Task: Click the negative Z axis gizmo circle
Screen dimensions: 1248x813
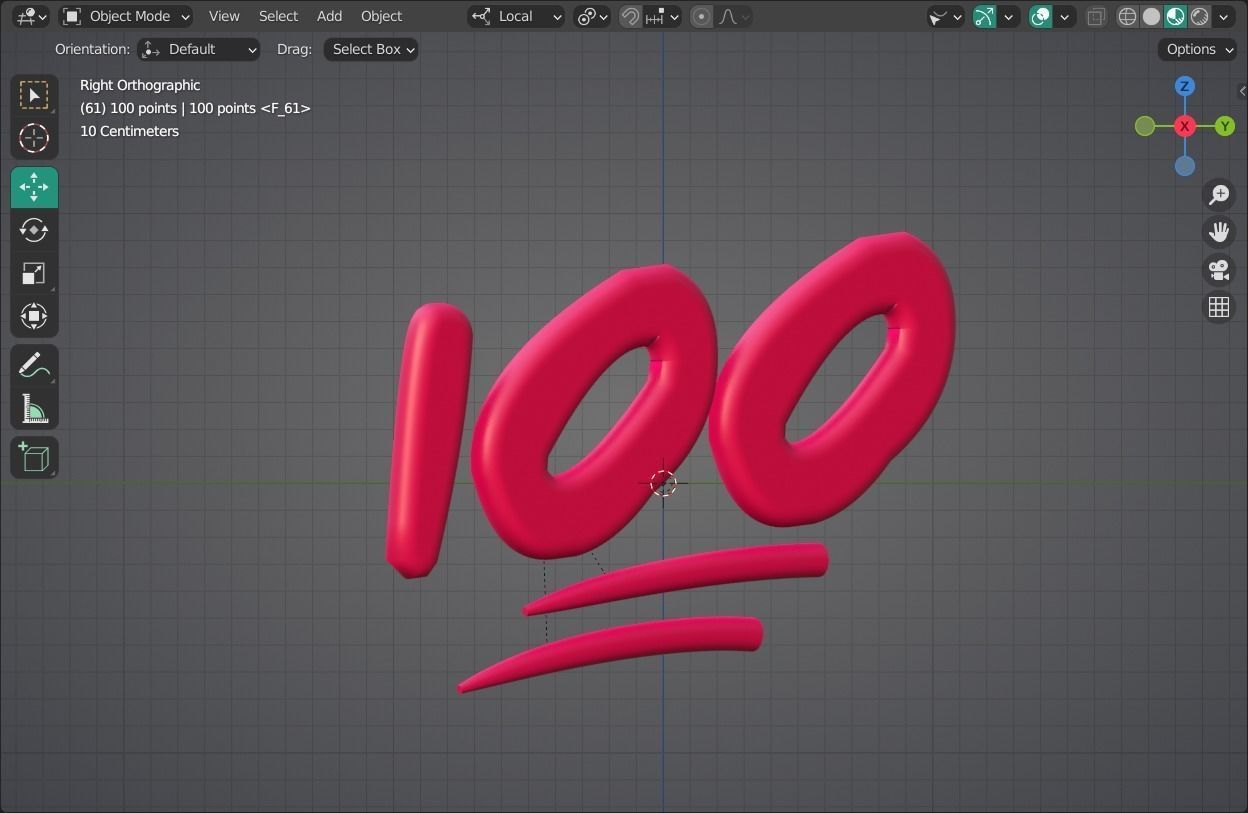Action: 1185,166
